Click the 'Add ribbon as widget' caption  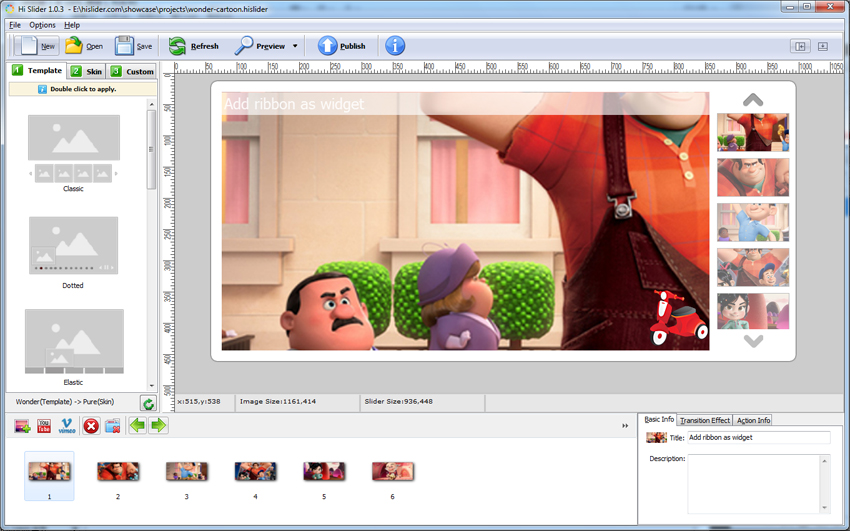pyautogui.click(x=294, y=104)
